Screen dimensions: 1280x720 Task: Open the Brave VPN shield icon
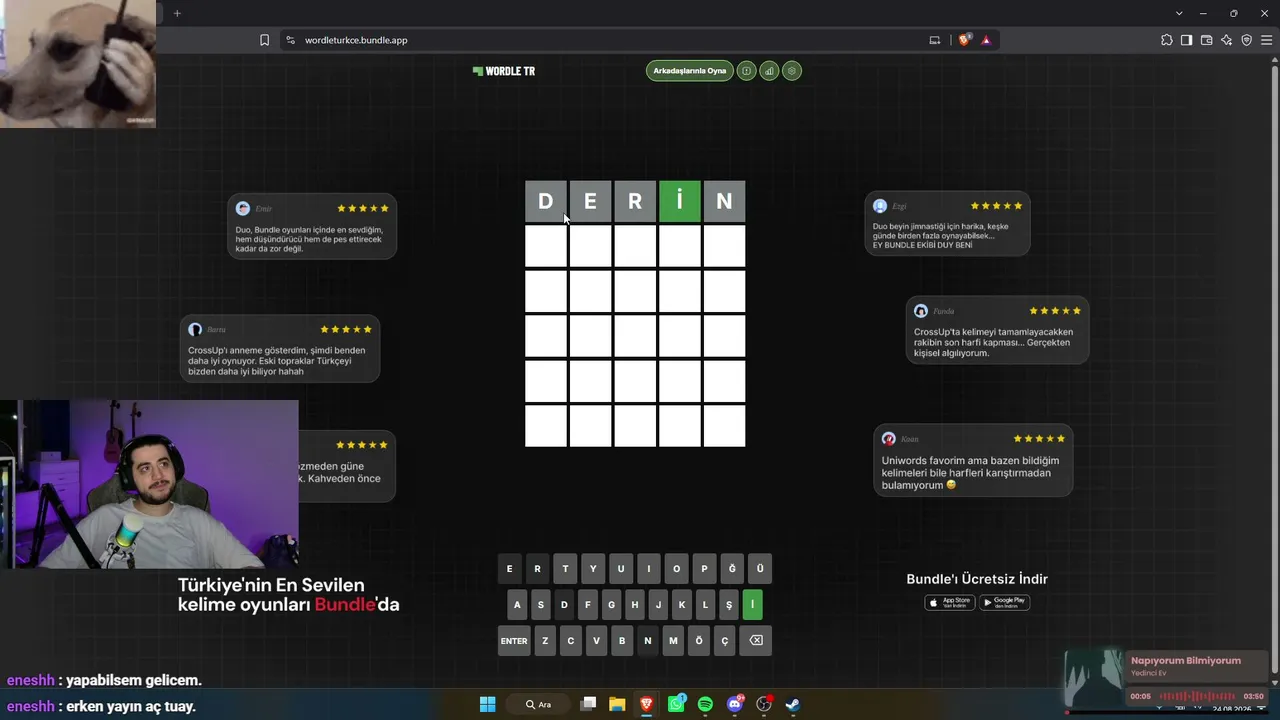(1246, 40)
